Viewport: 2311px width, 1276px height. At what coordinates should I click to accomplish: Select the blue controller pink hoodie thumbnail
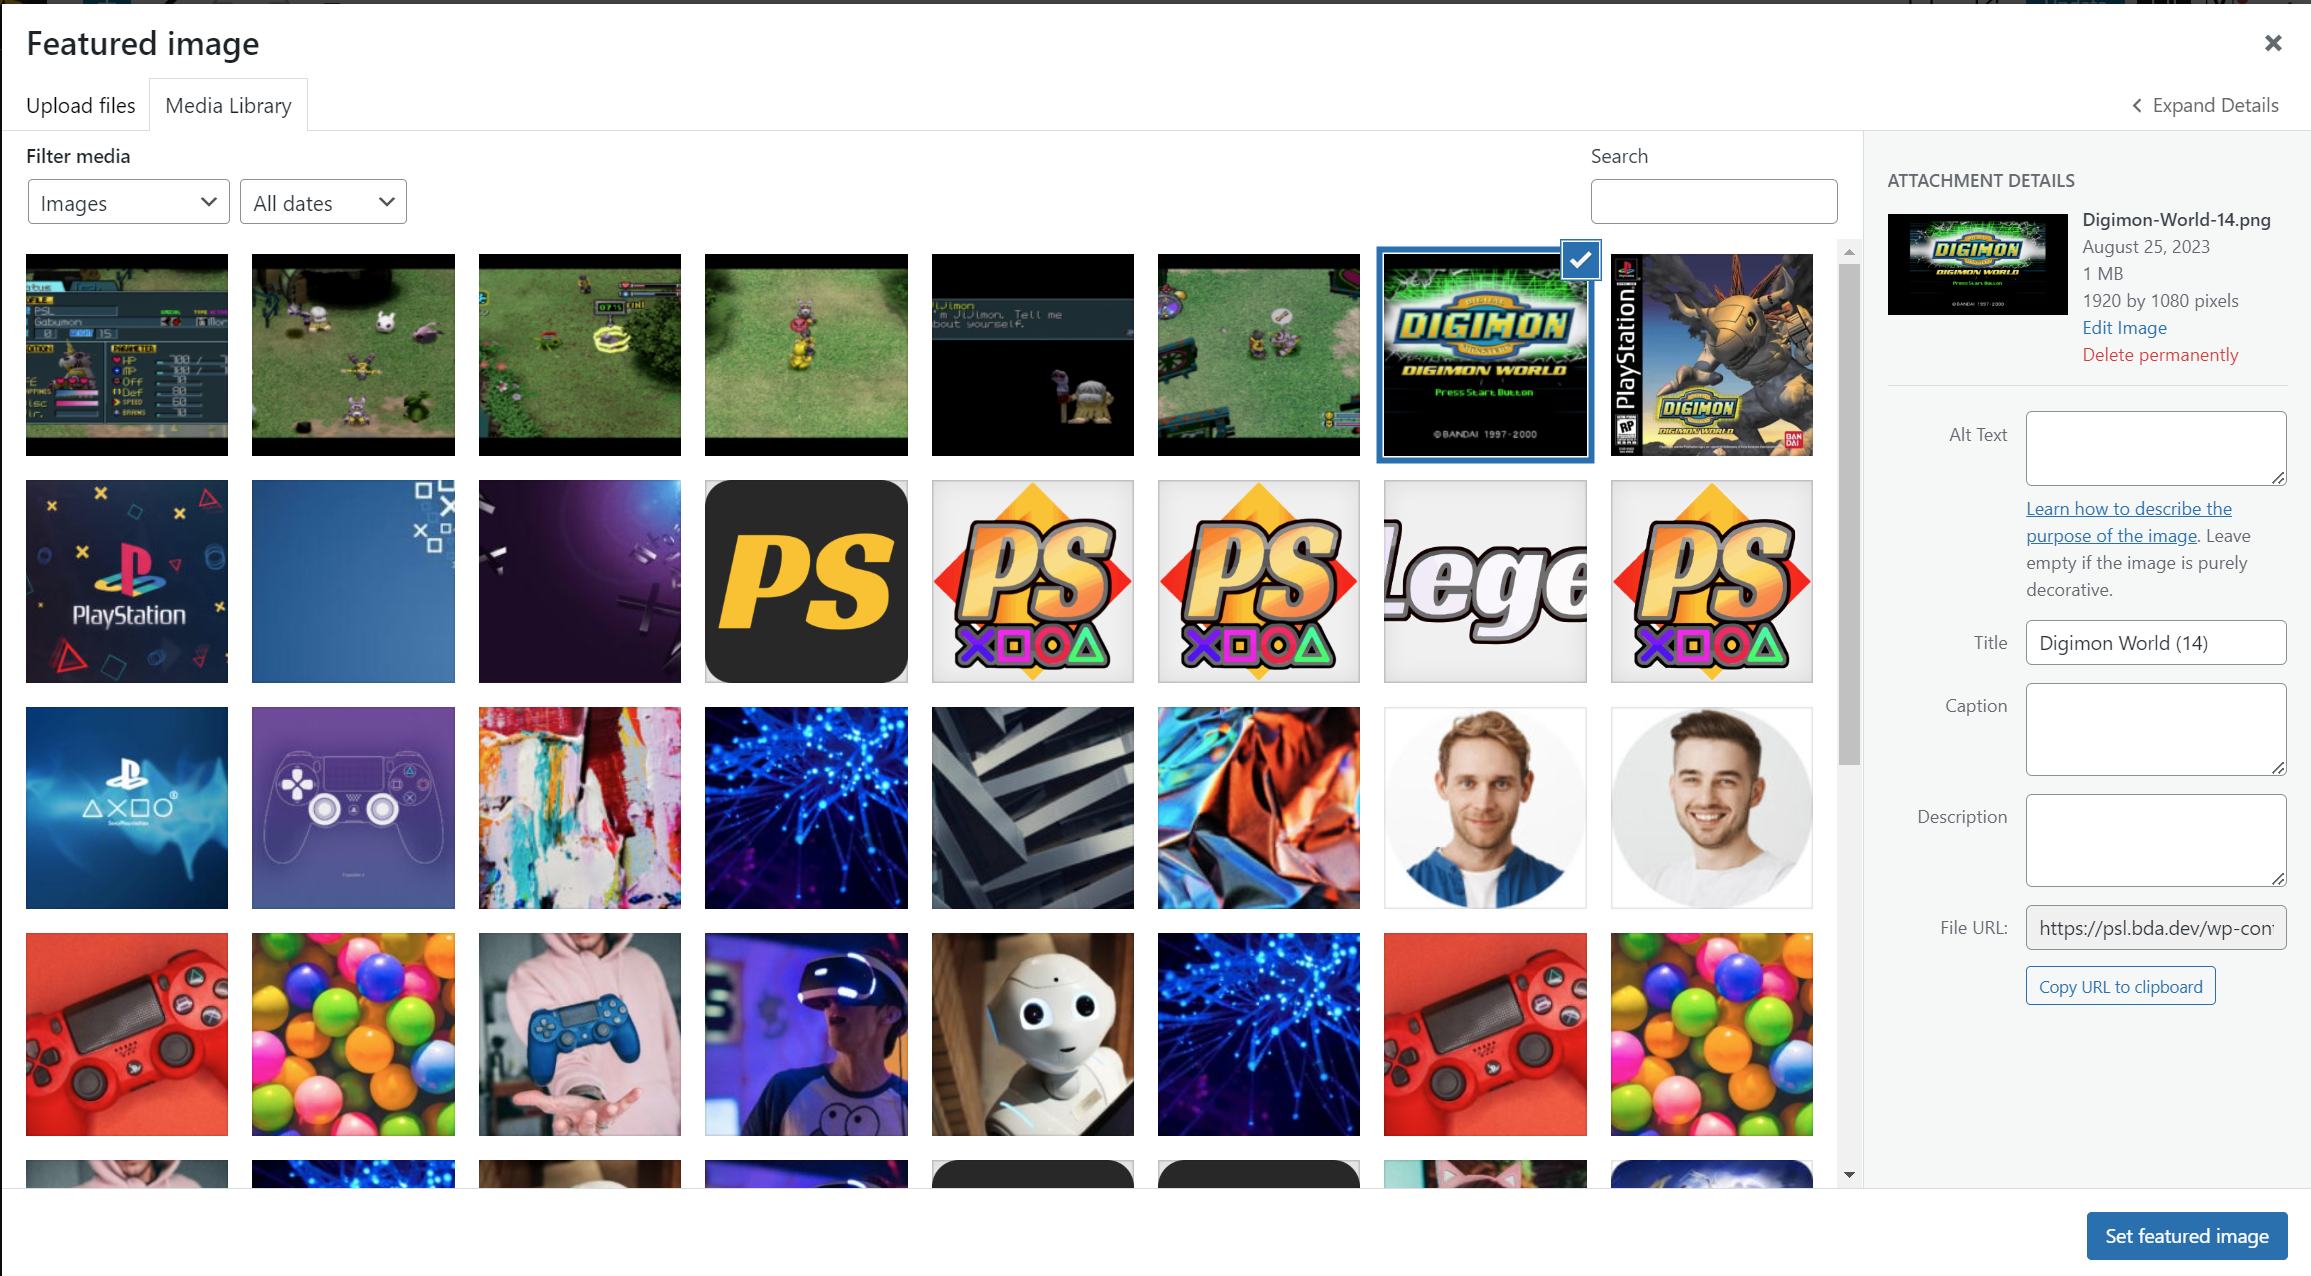(x=579, y=1034)
